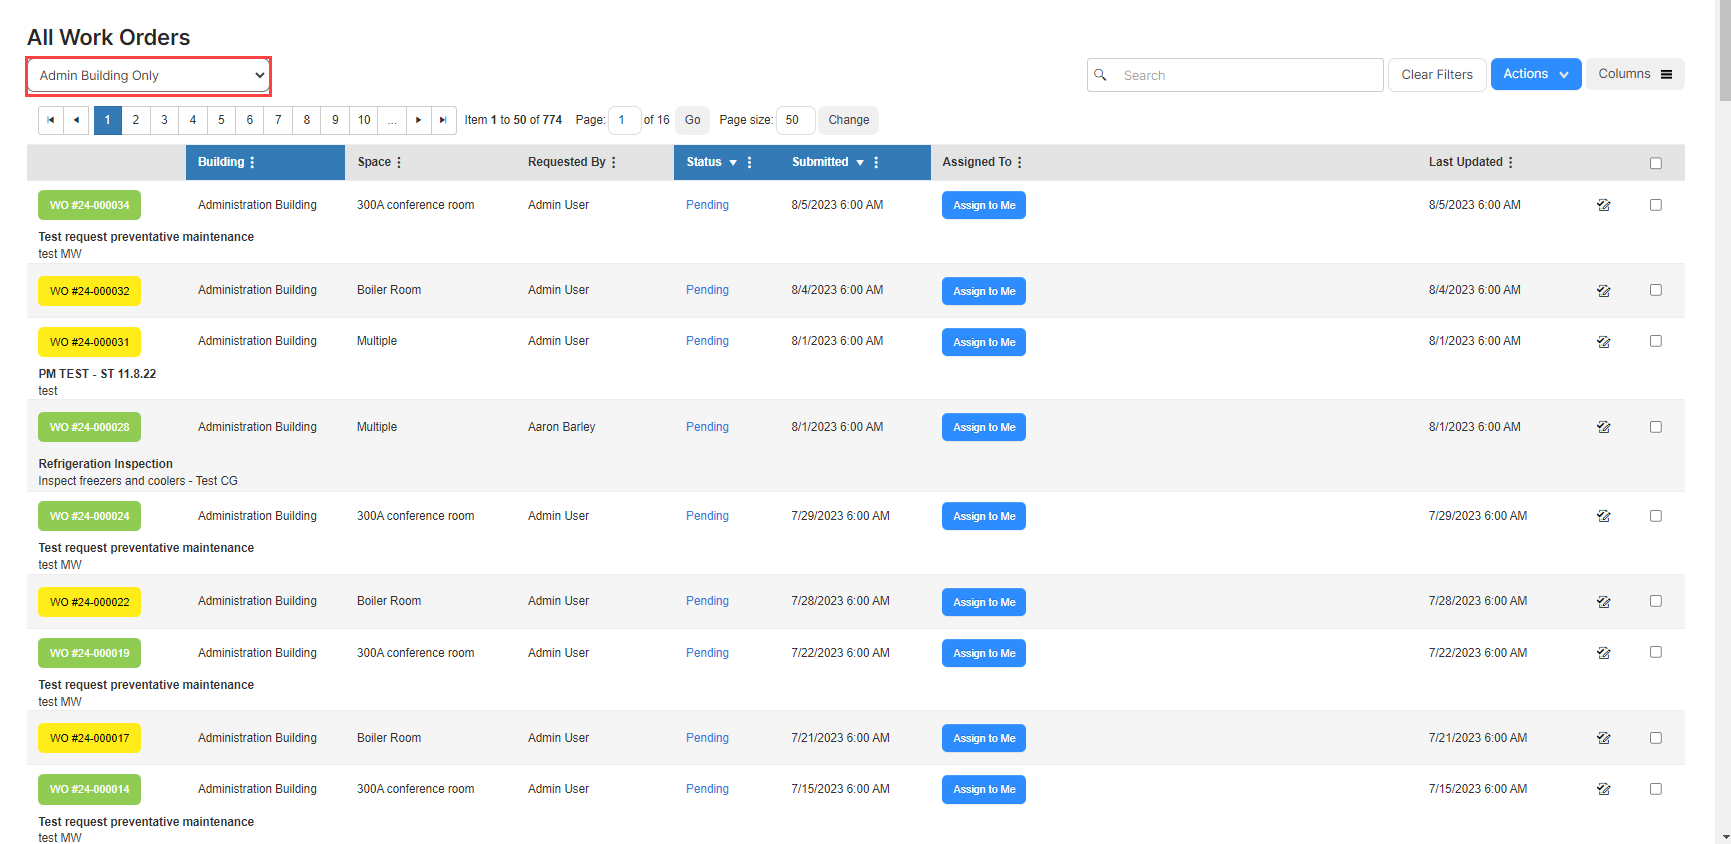Select checkbox for WO #24-000022
The image size is (1731, 844).
[x=1656, y=601]
